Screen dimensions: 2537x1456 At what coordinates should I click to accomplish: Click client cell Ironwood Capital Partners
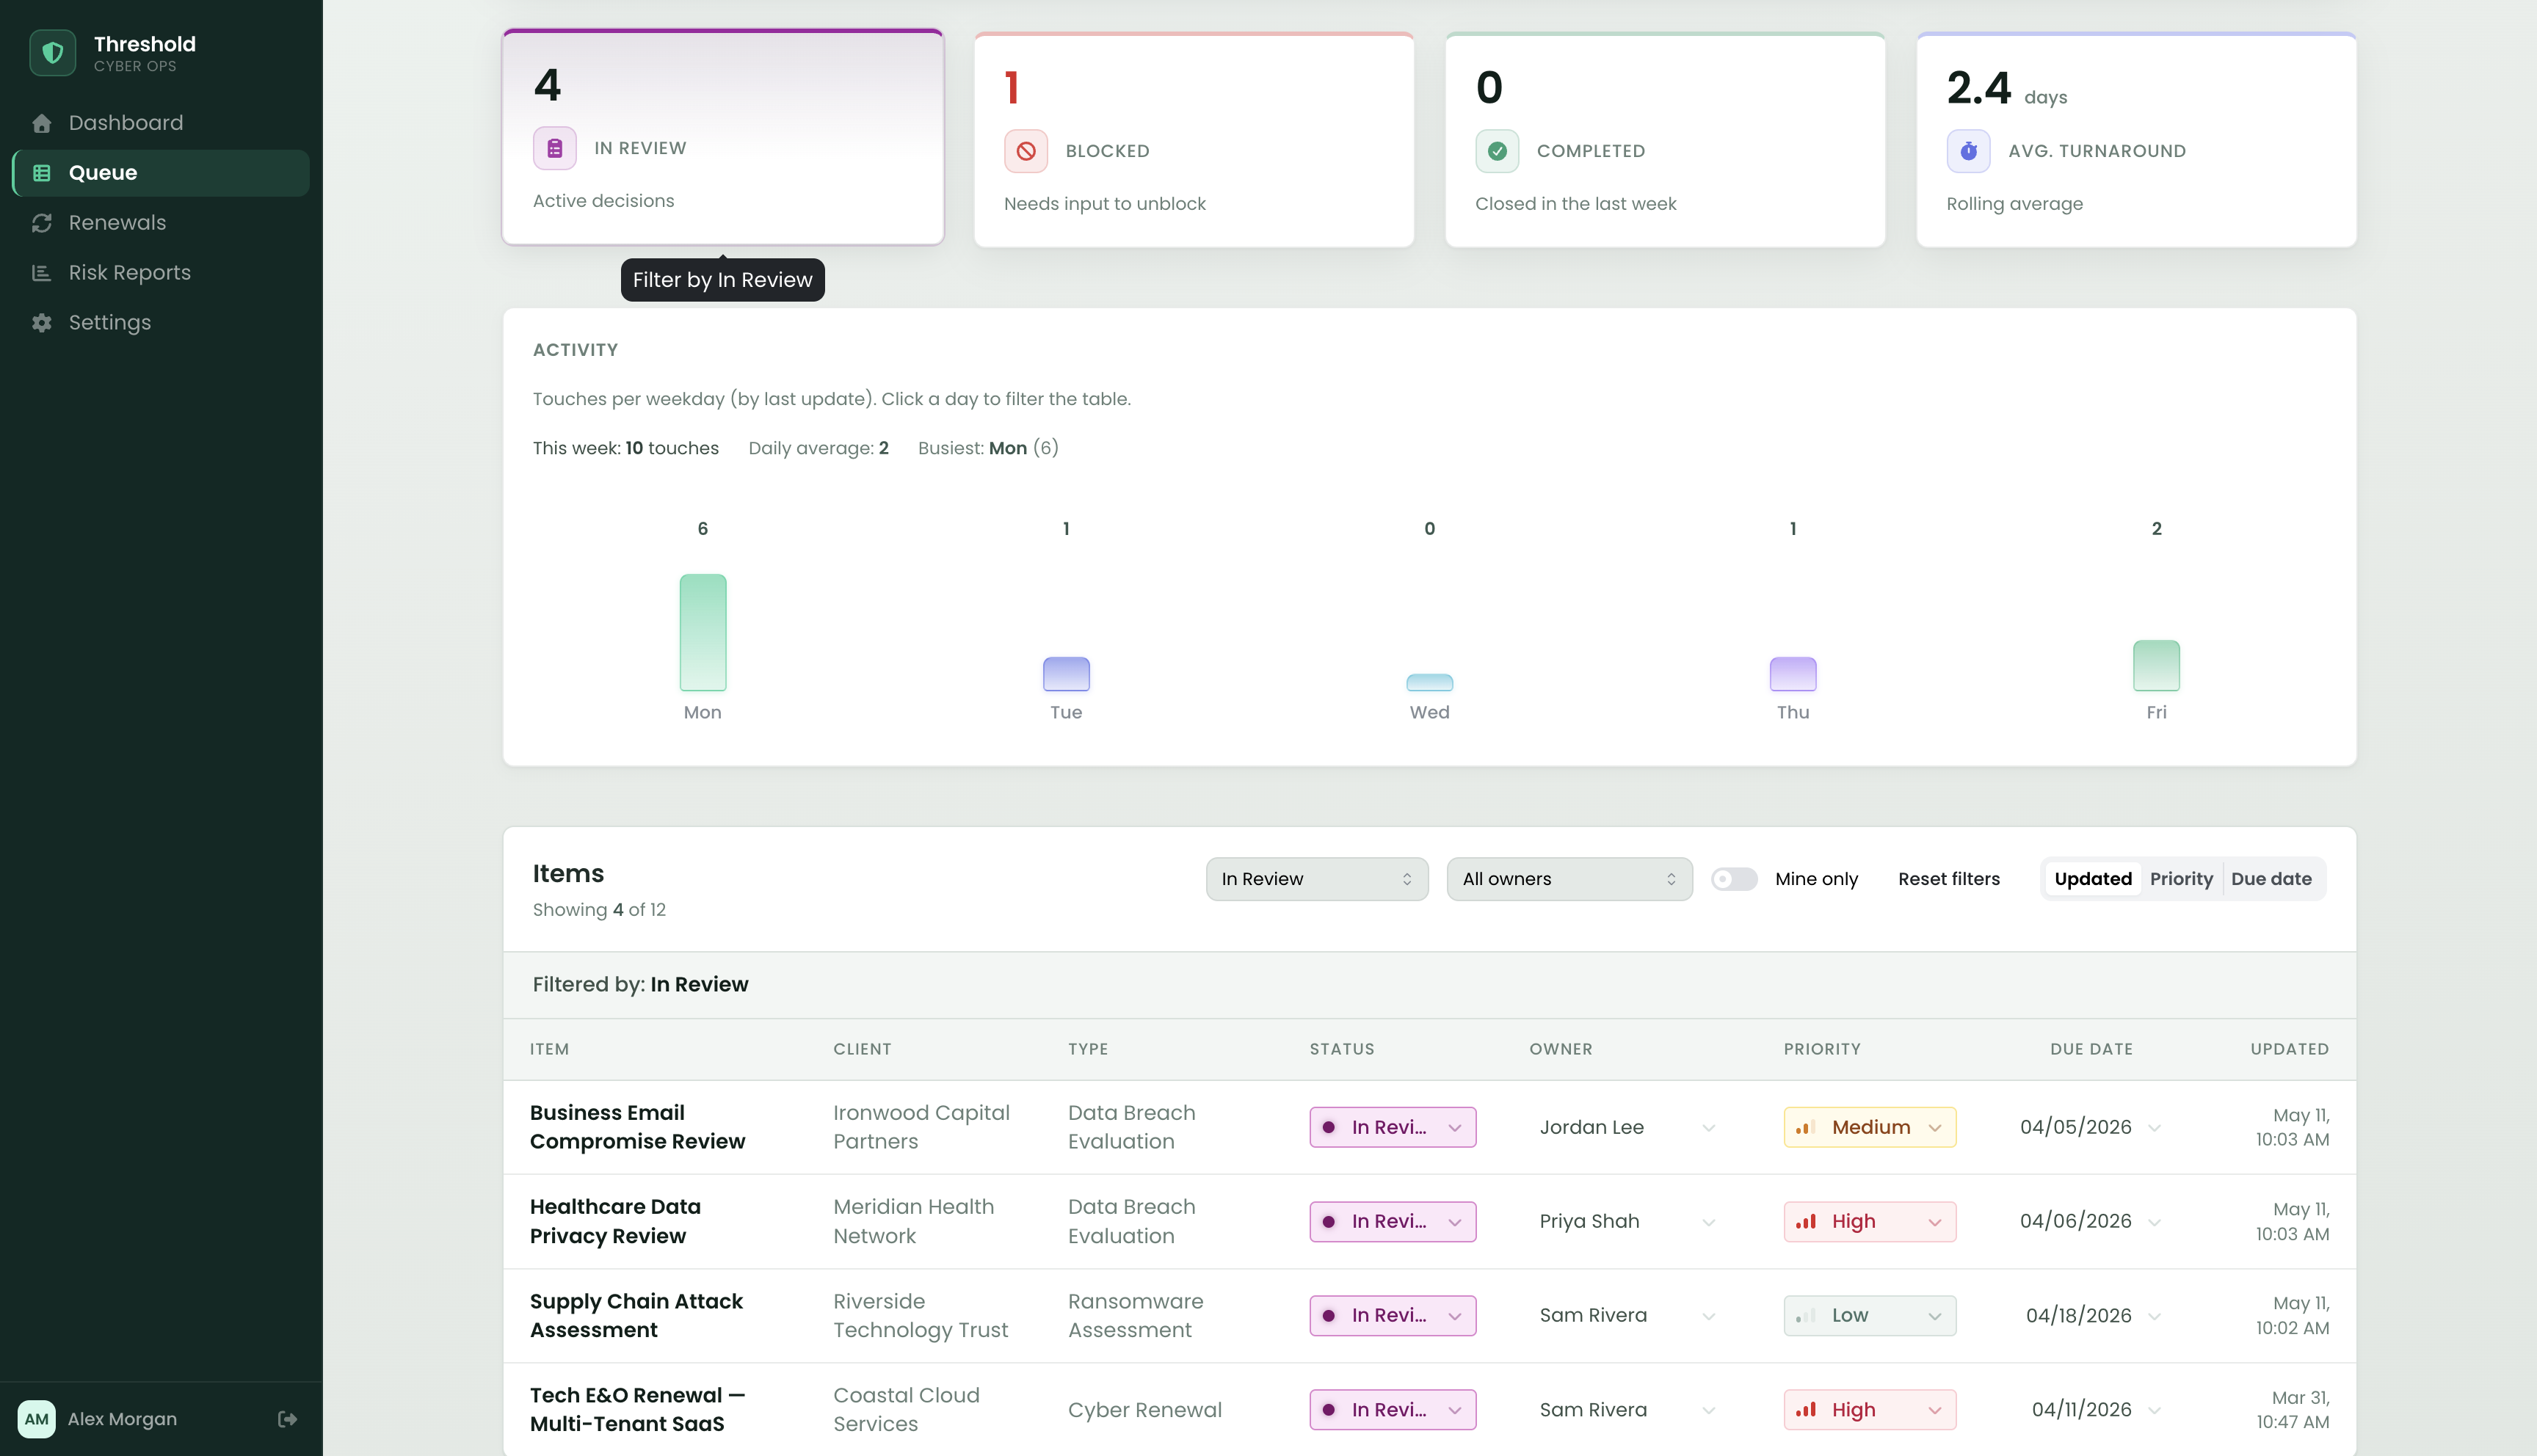click(x=921, y=1128)
